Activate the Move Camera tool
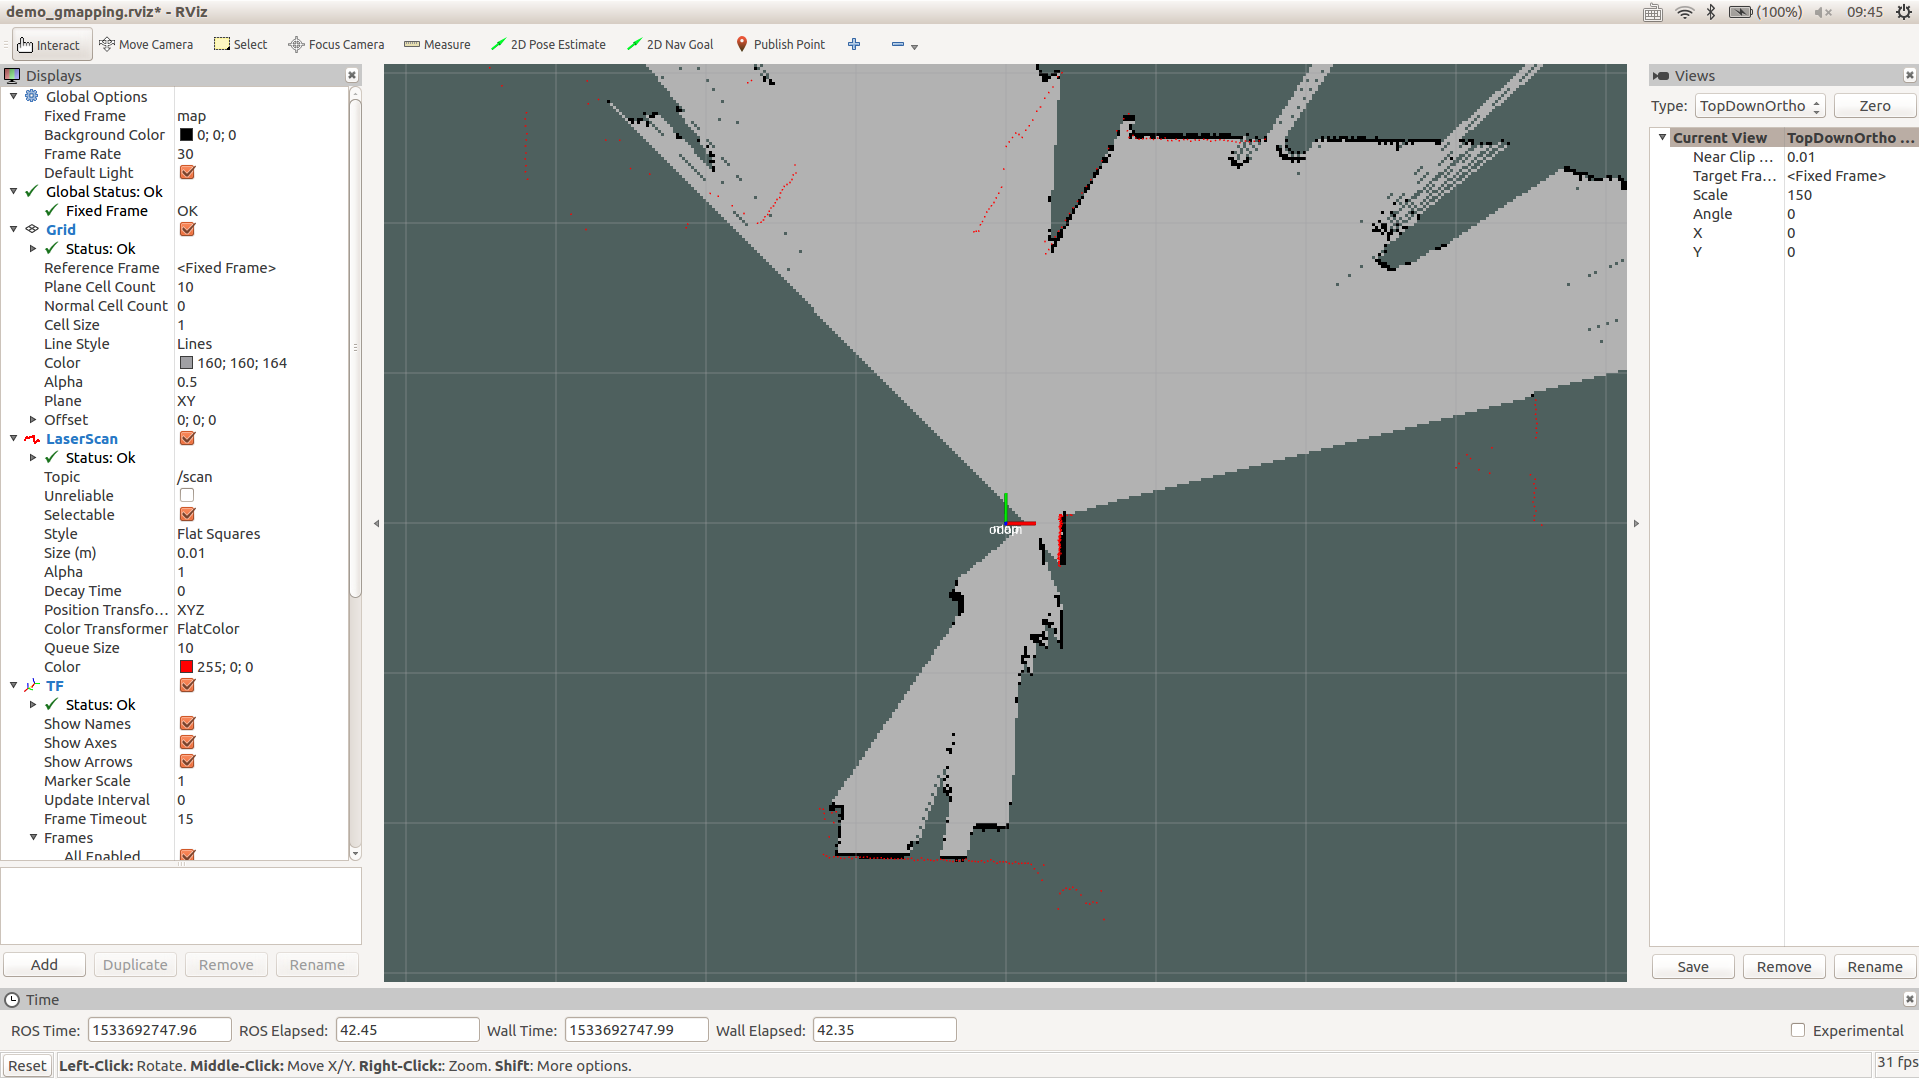 coord(146,44)
